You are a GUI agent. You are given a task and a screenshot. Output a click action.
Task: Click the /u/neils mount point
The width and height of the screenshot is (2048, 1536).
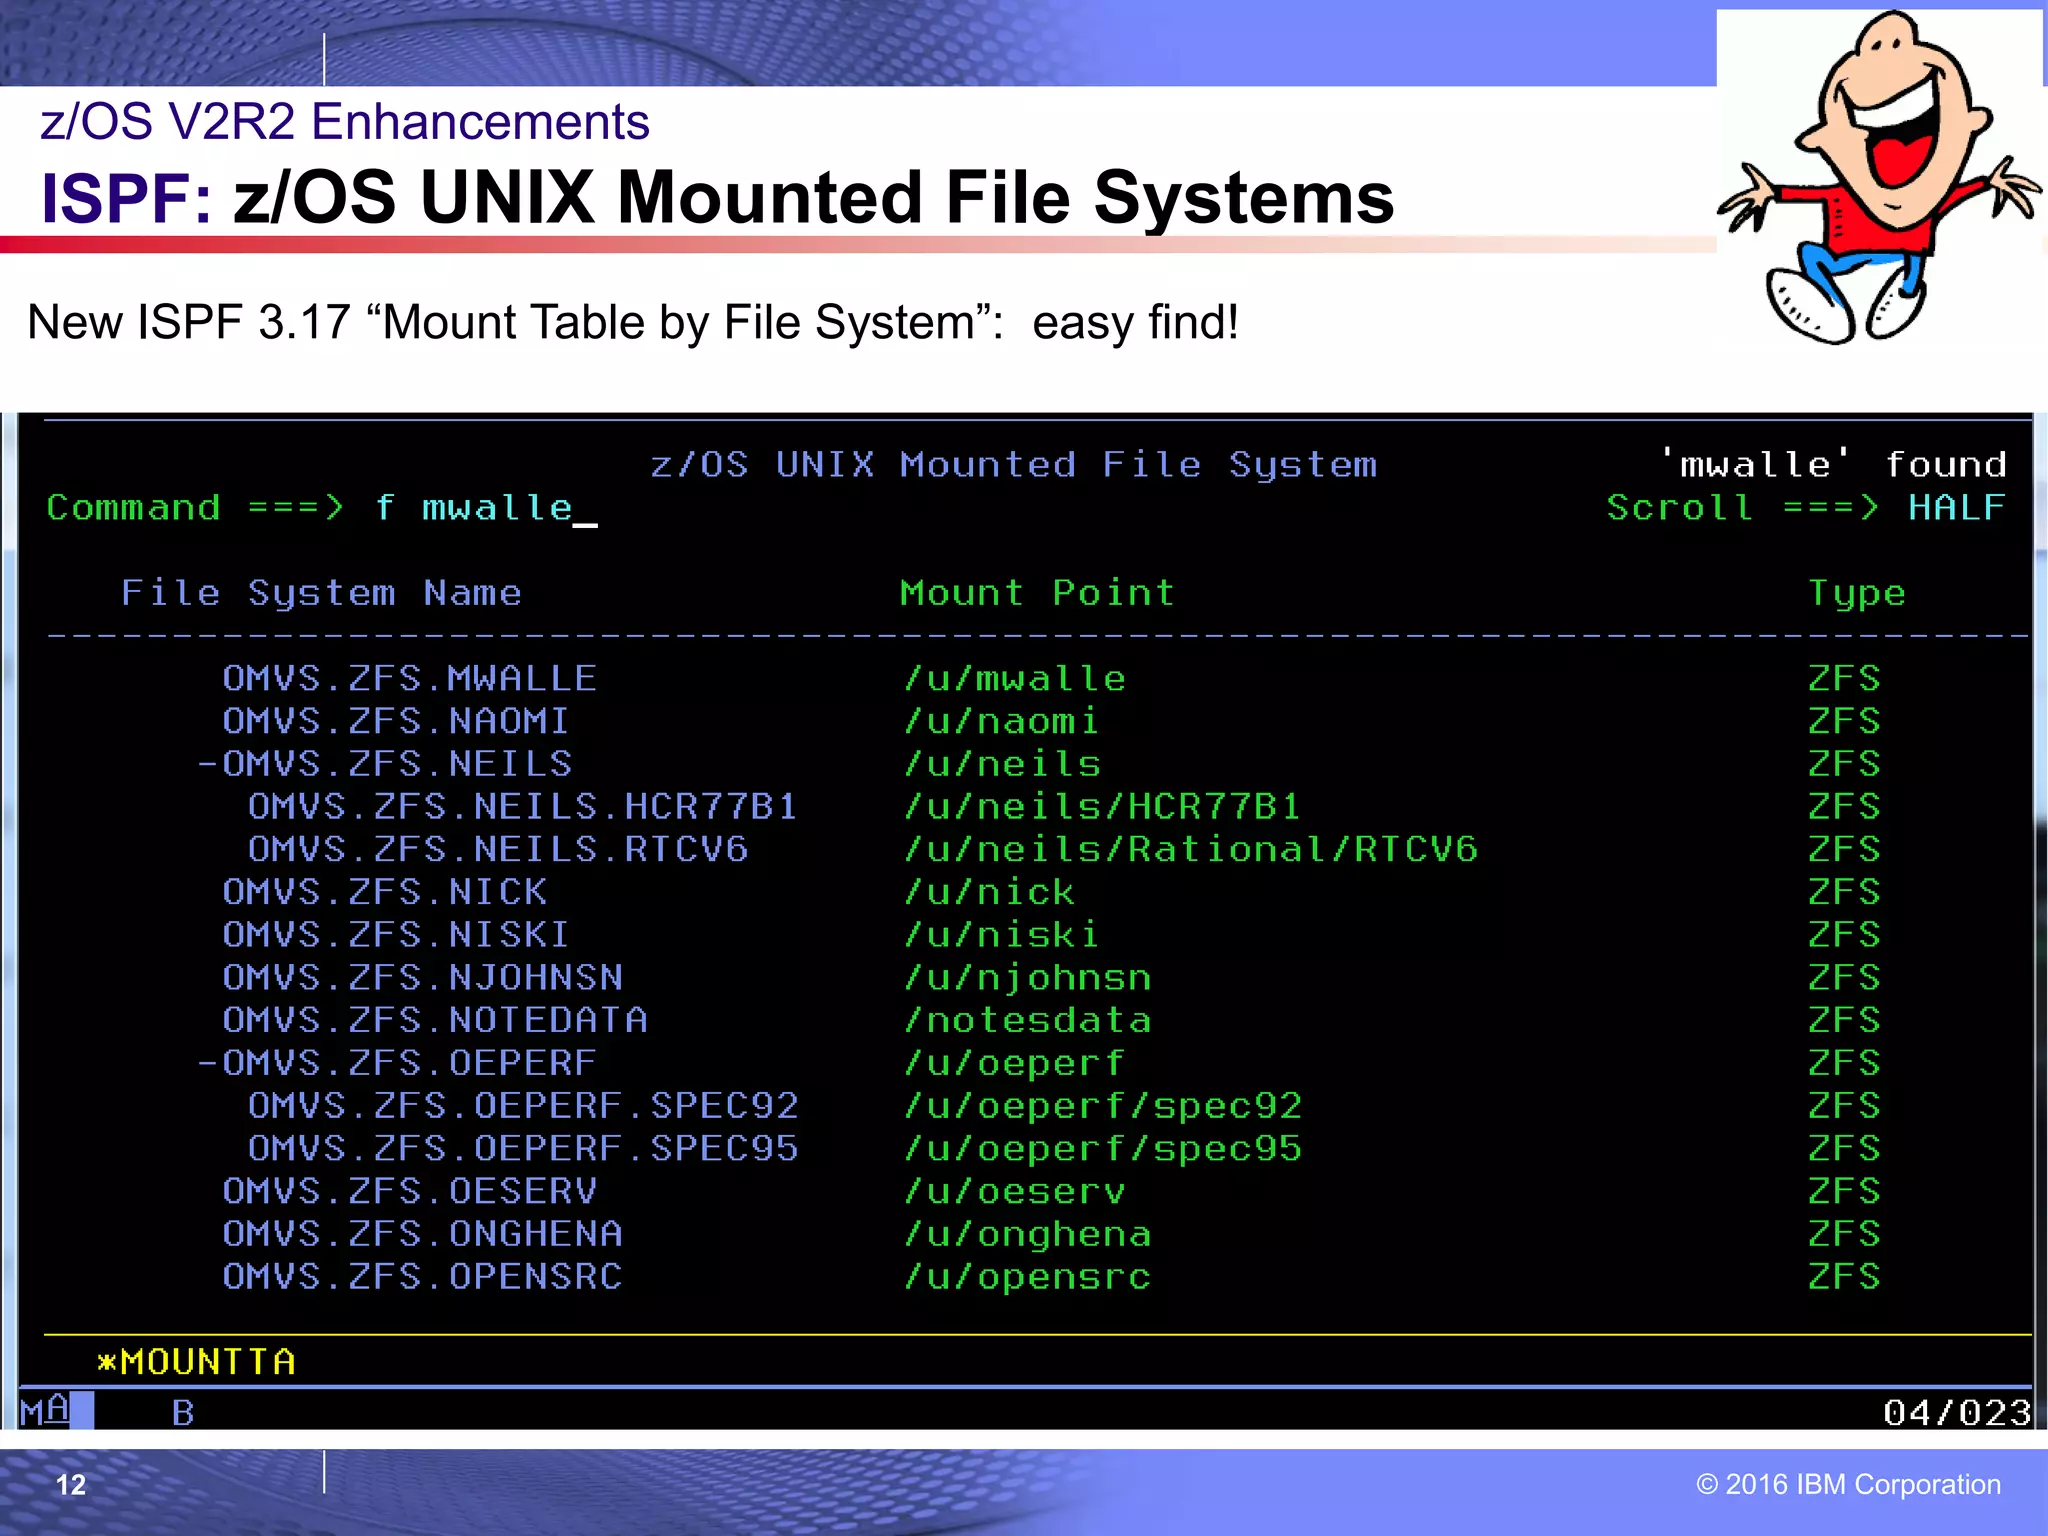[x=1001, y=765]
